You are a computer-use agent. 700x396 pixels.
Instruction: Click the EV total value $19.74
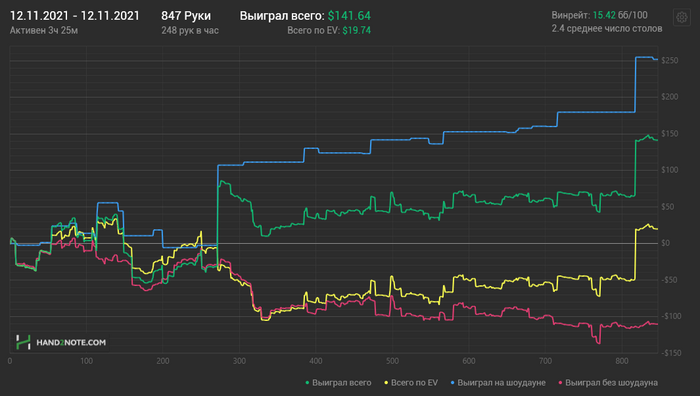(357, 30)
